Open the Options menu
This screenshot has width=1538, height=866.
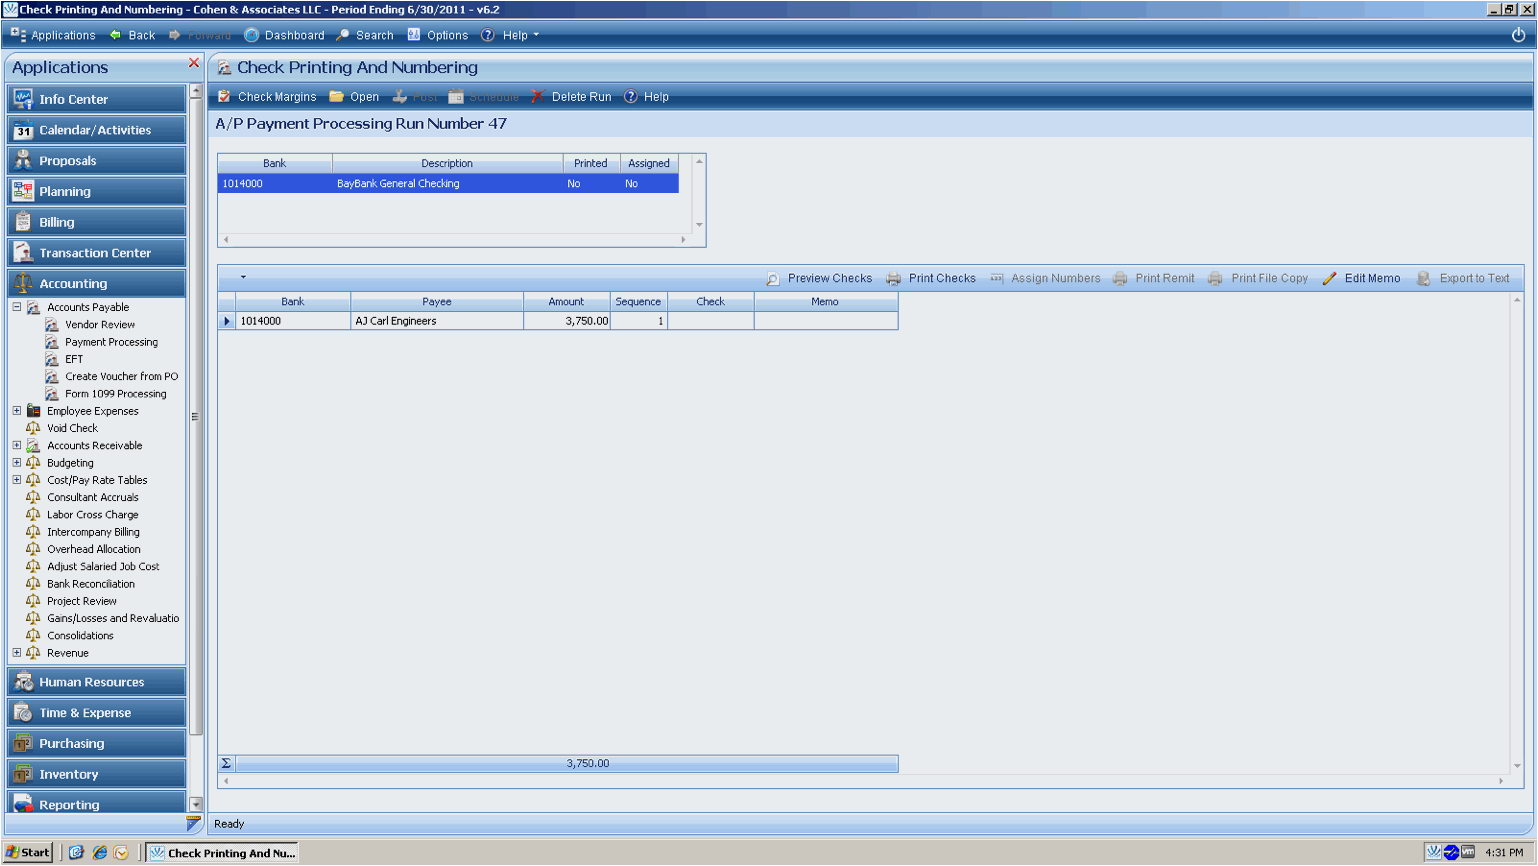(x=438, y=35)
